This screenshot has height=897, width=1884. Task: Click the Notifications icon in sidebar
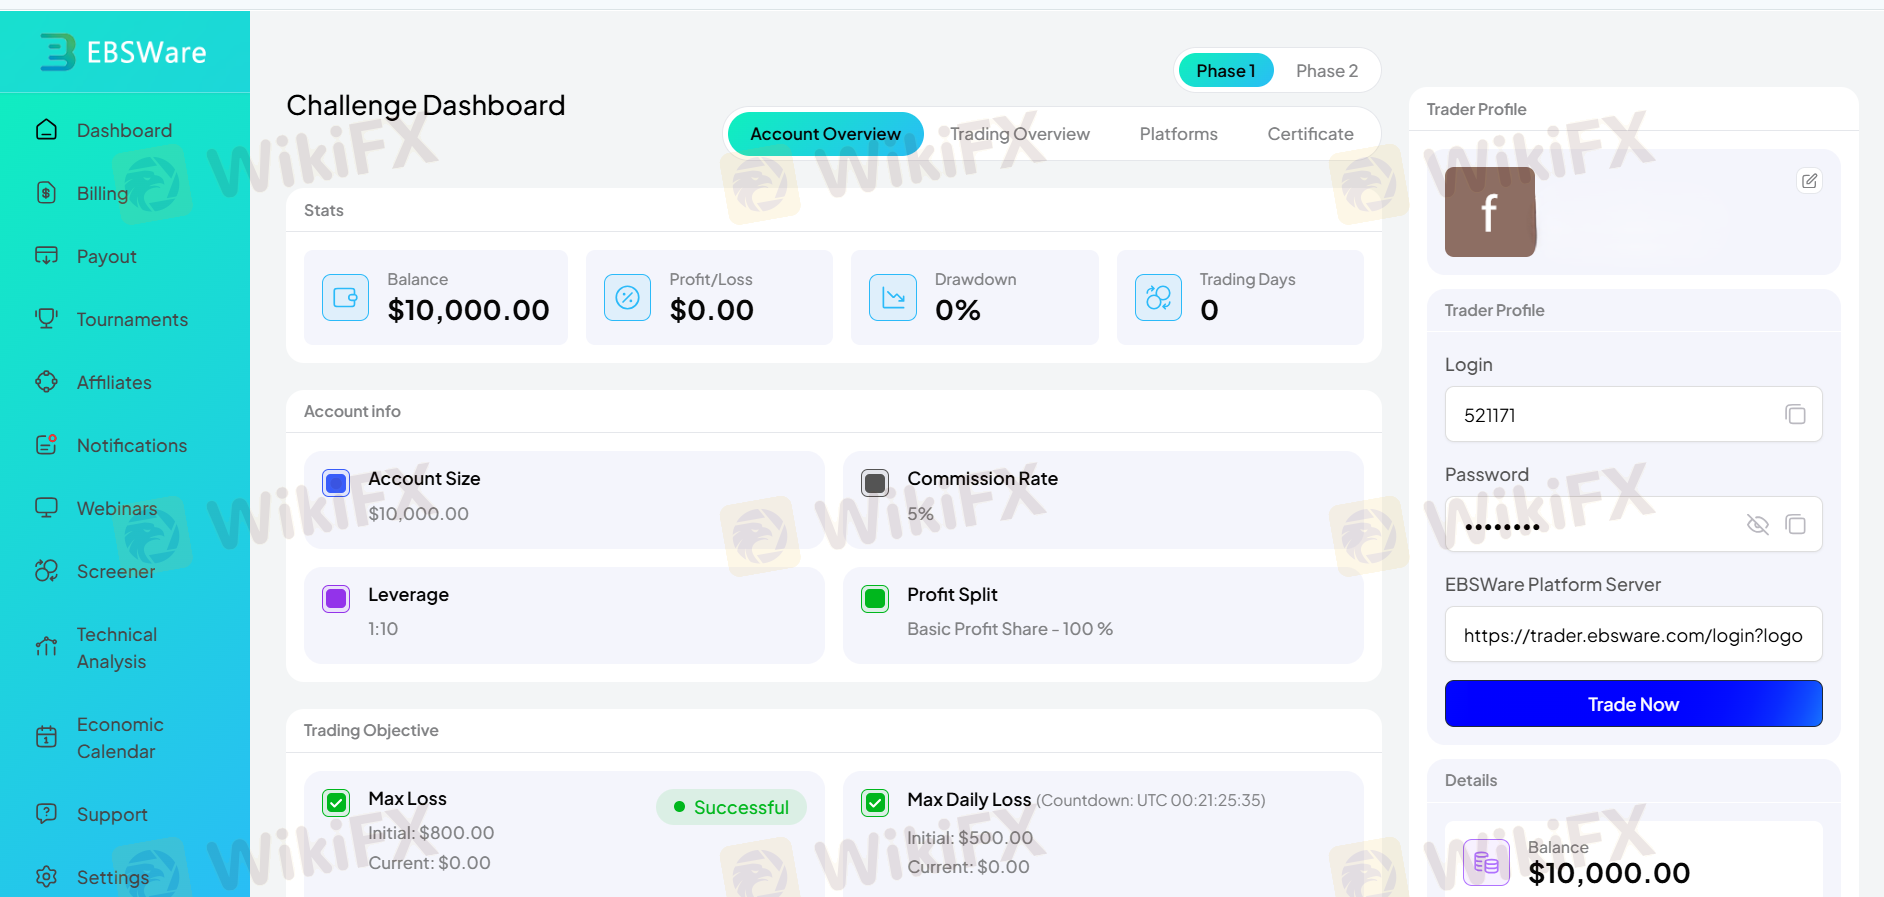(x=46, y=445)
